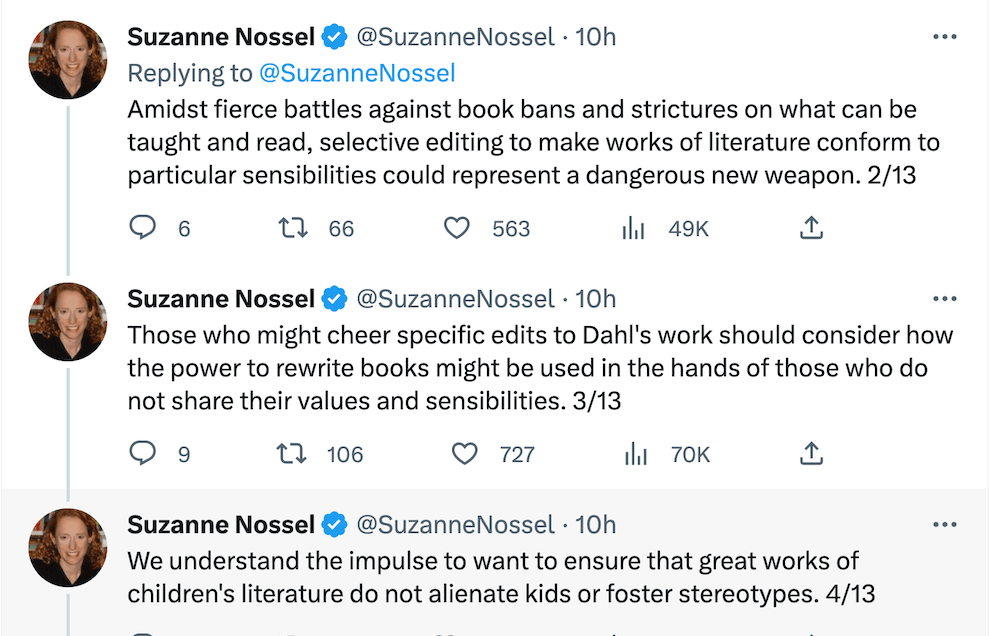This screenshot has width=1000, height=636.
Task: Click the 3/13 tweet's profile avatar
Action: (68, 321)
